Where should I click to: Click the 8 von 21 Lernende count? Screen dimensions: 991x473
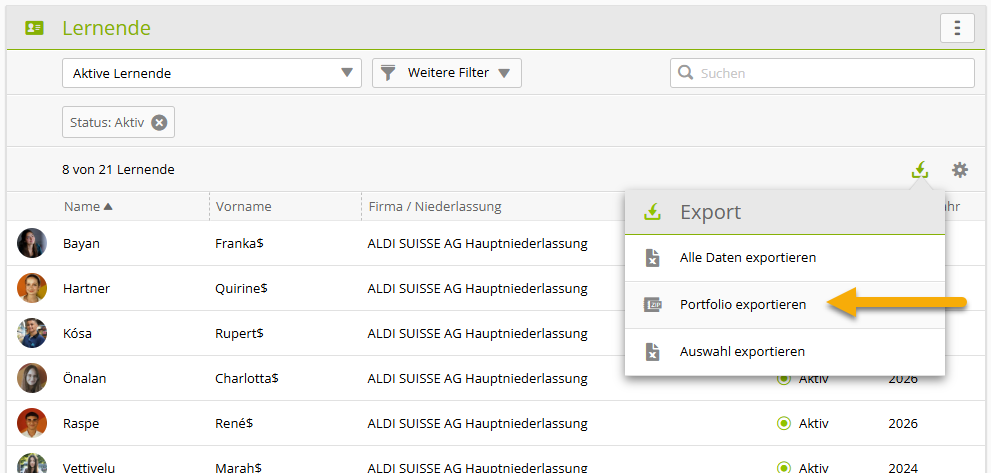[x=118, y=169]
